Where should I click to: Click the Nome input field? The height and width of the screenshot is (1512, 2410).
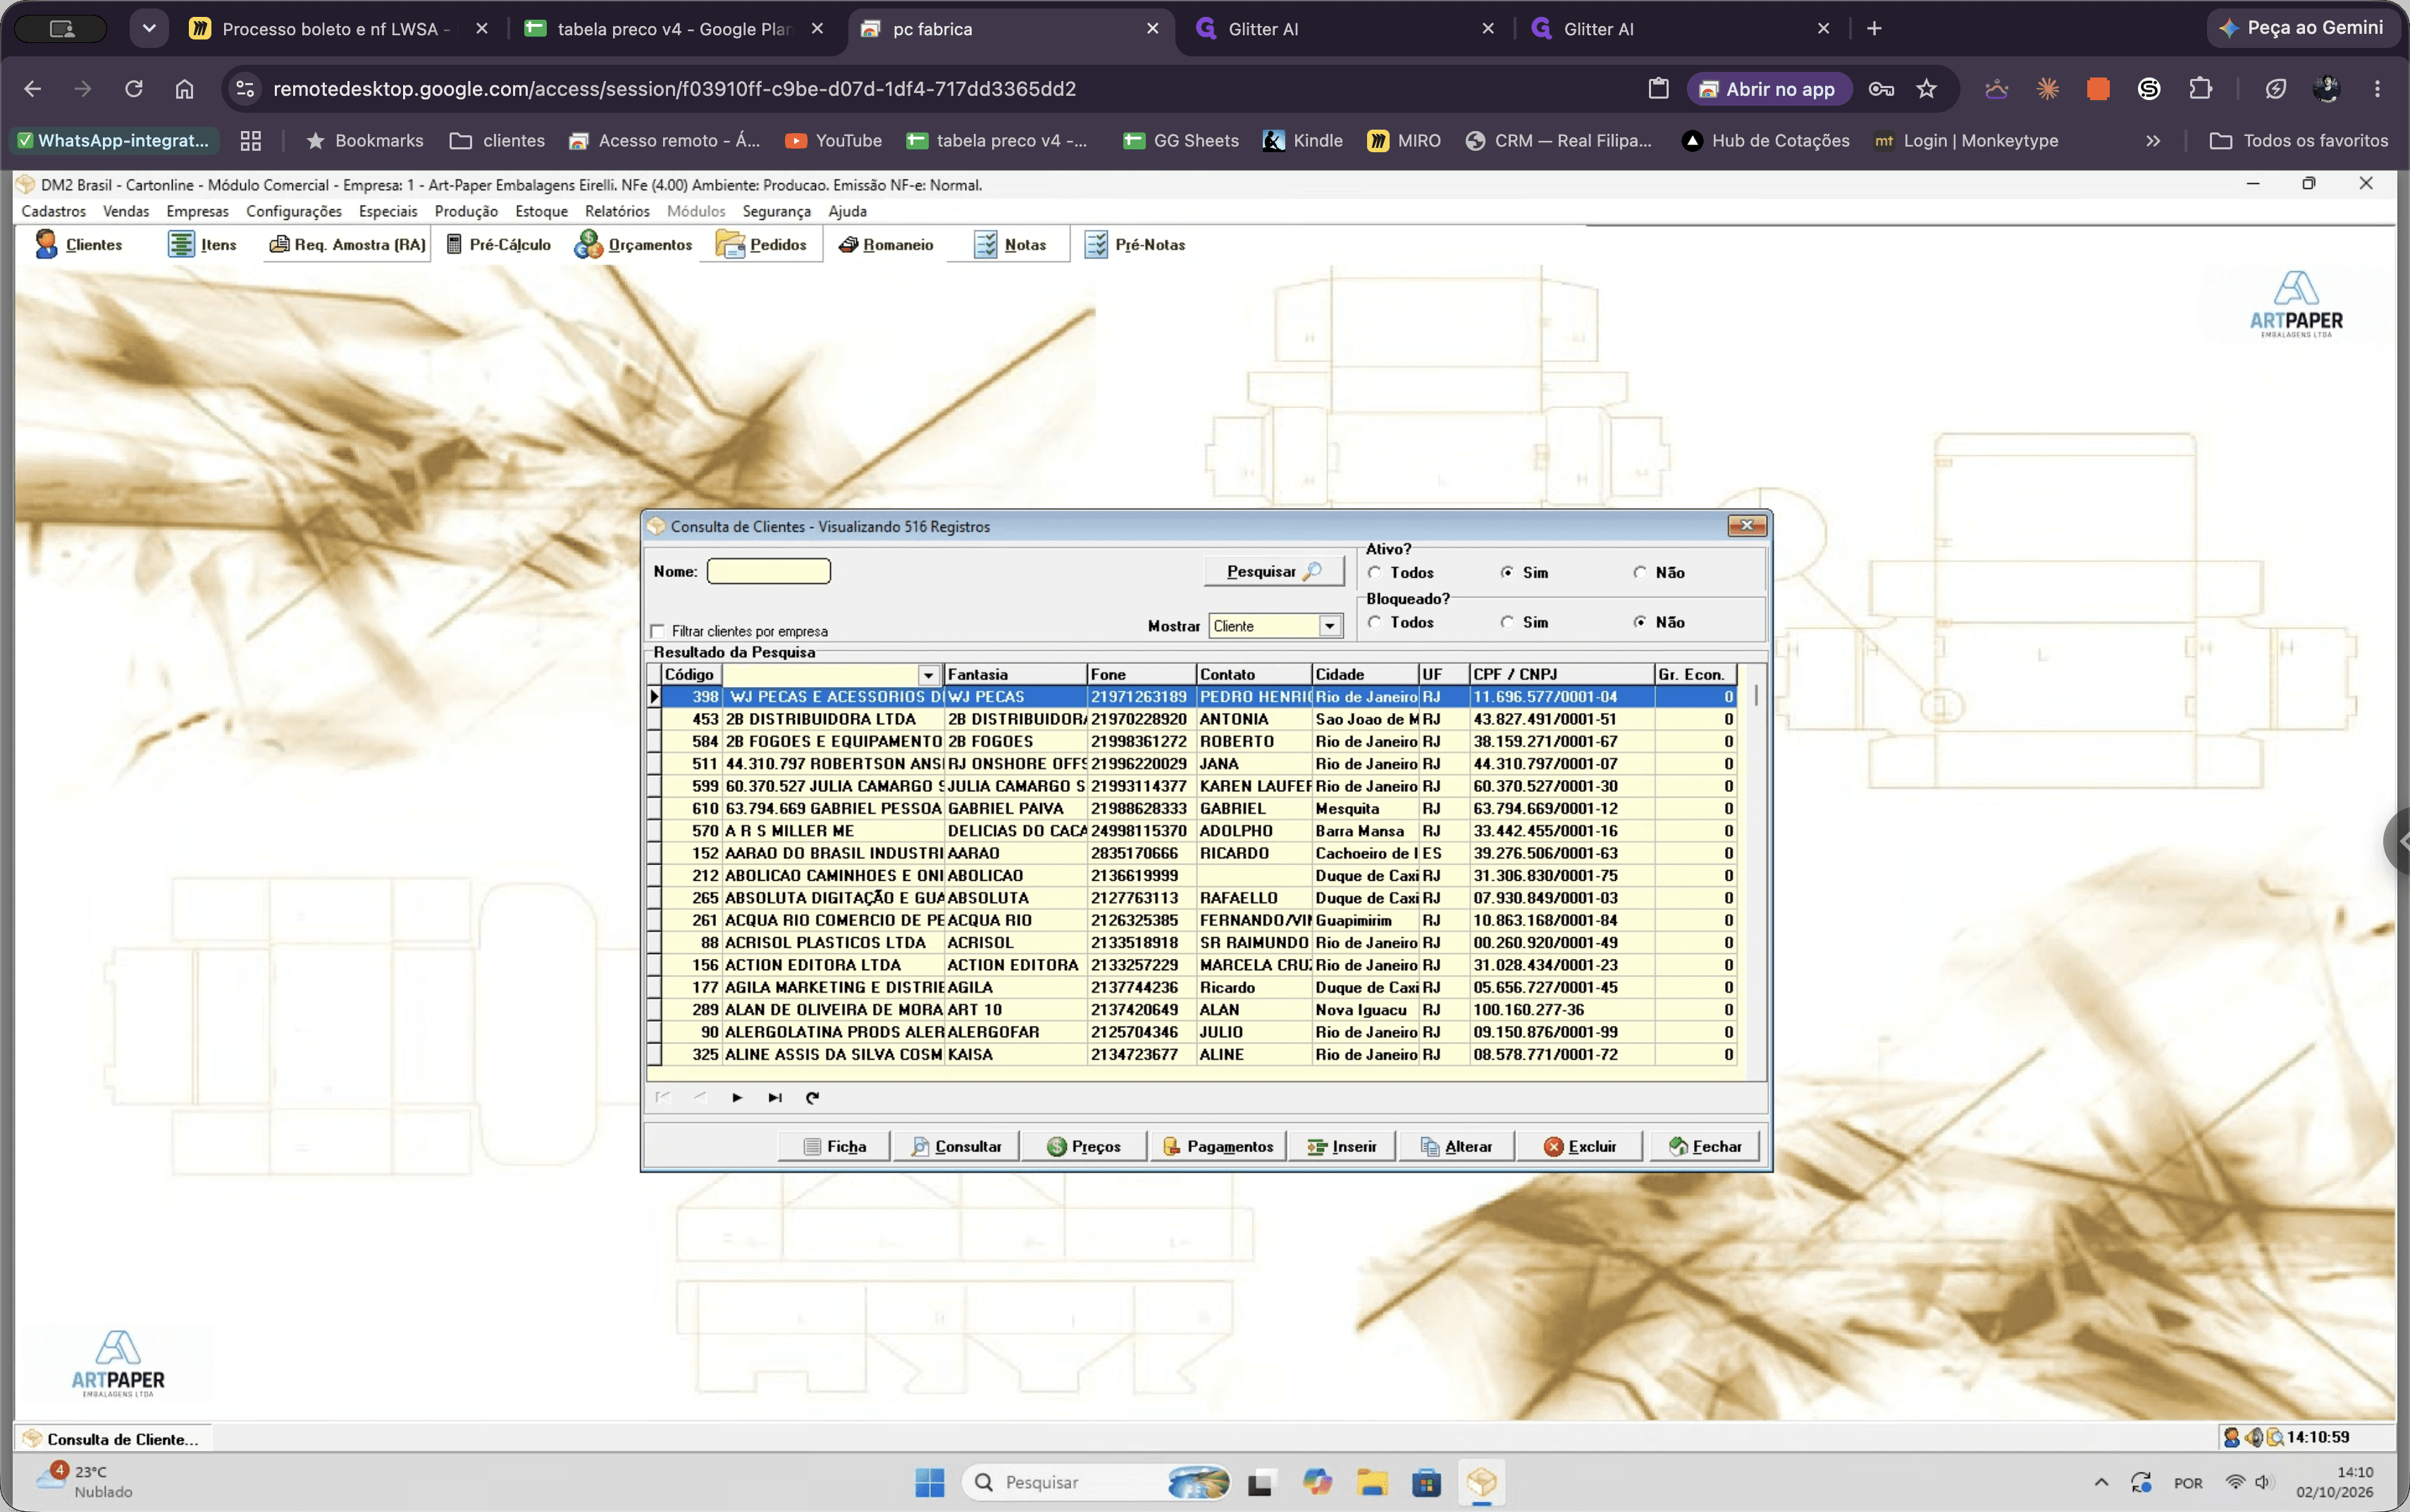[x=768, y=571]
